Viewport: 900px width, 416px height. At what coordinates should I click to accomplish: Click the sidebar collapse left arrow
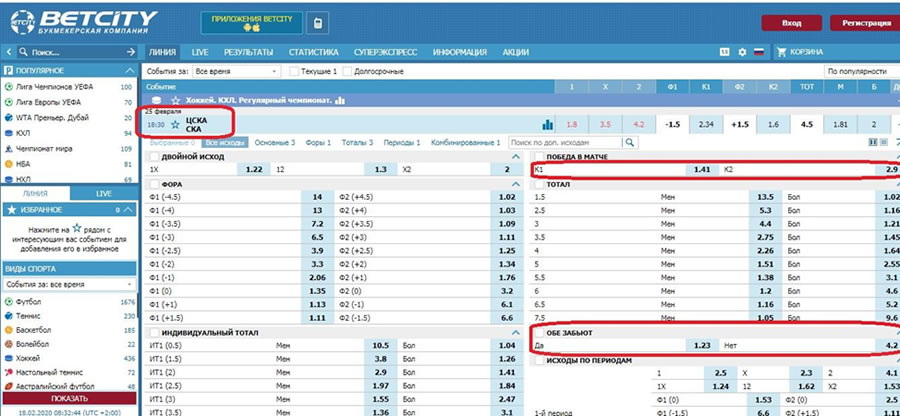(9, 52)
